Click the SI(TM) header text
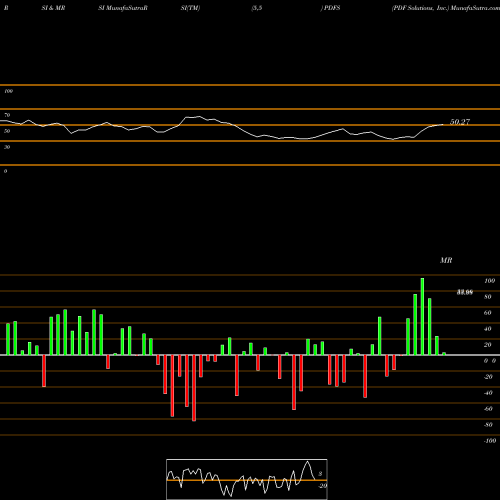Screen dimensions: 500x500 (x=190, y=8)
